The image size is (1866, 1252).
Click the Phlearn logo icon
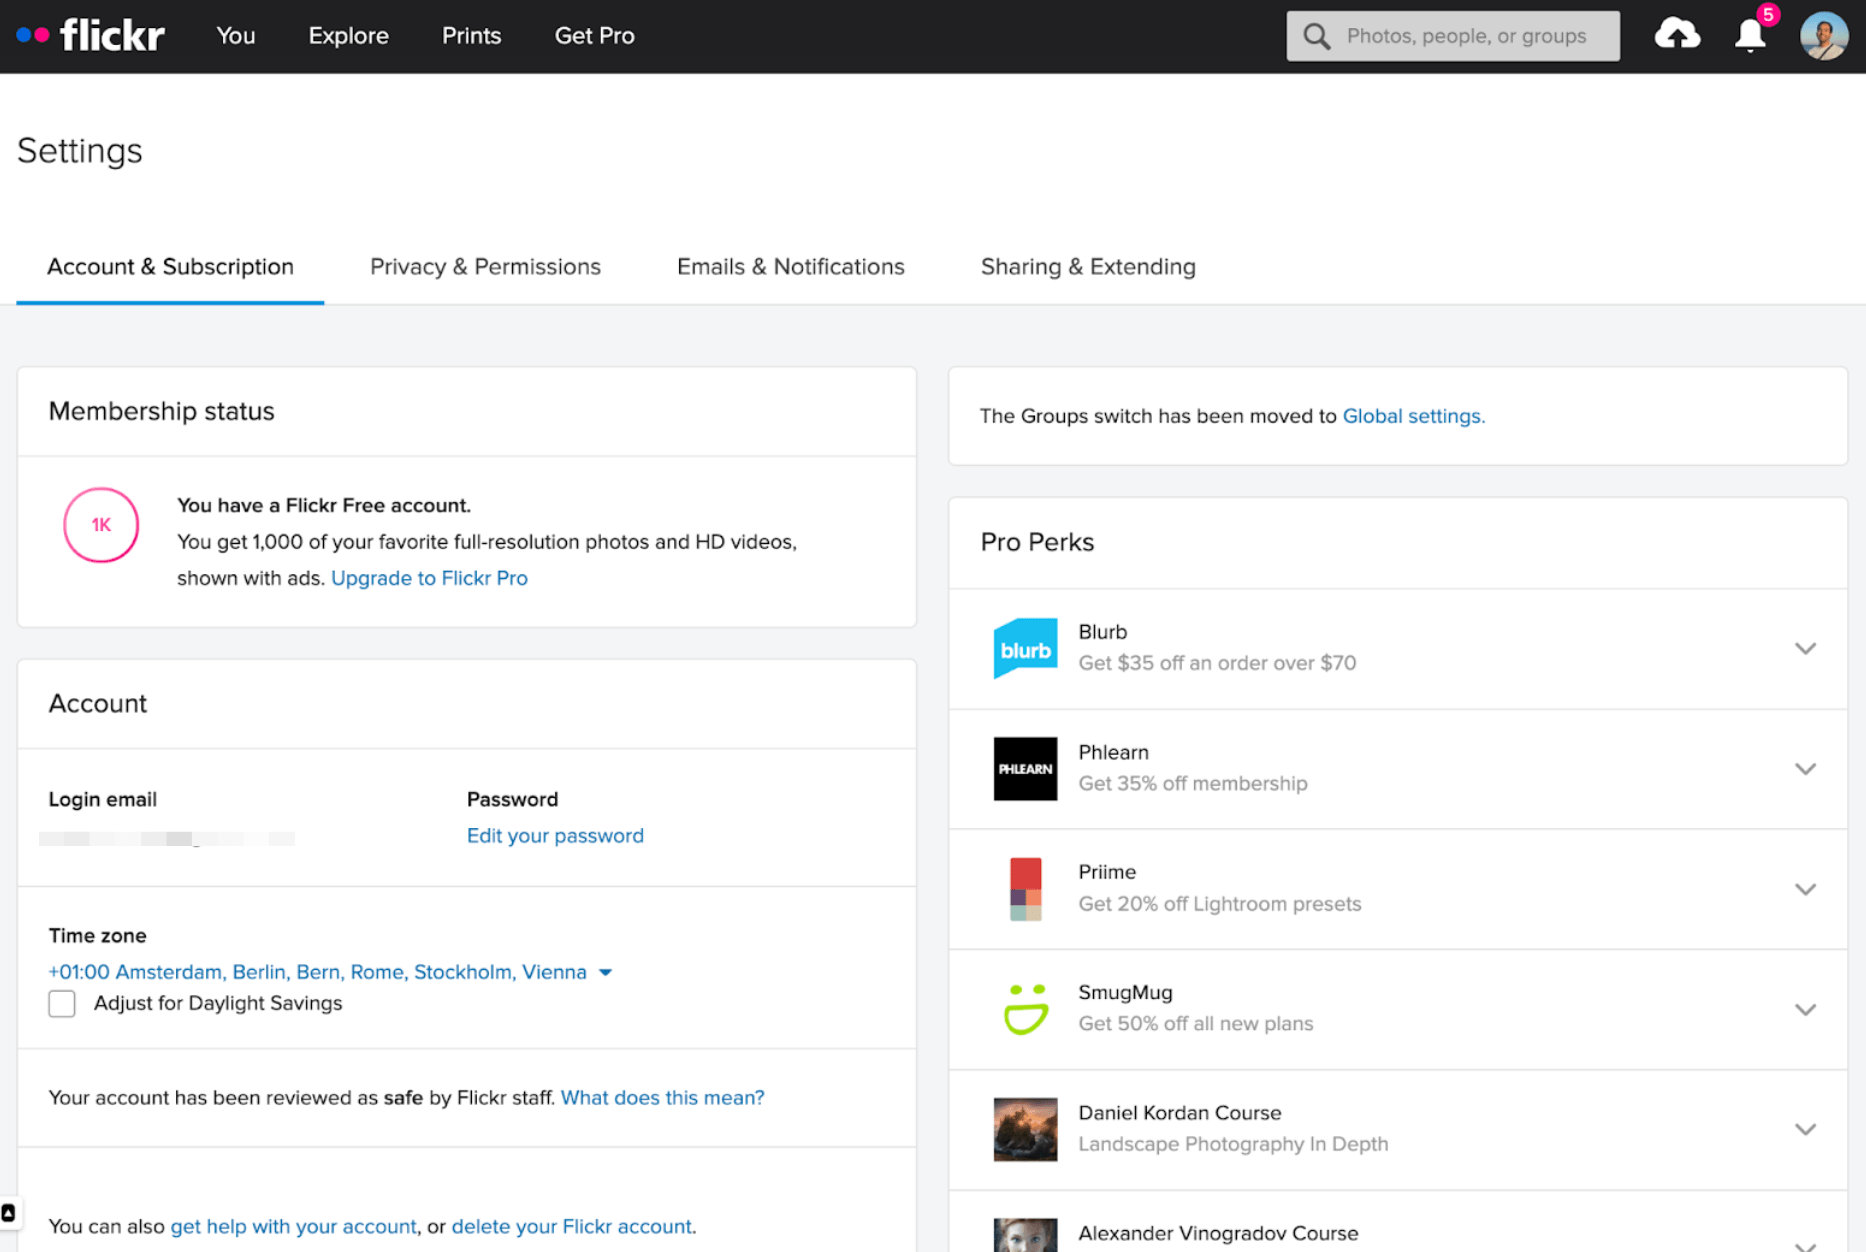[x=1025, y=768]
